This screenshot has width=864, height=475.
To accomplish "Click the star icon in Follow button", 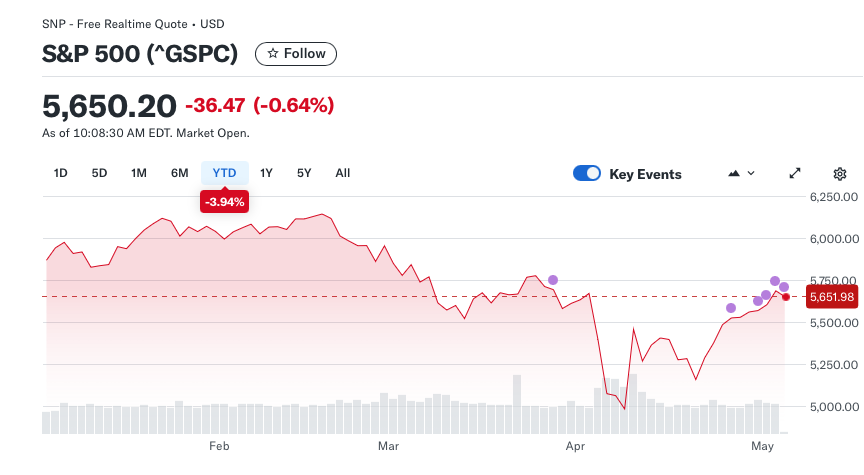I will tap(272, 53).
